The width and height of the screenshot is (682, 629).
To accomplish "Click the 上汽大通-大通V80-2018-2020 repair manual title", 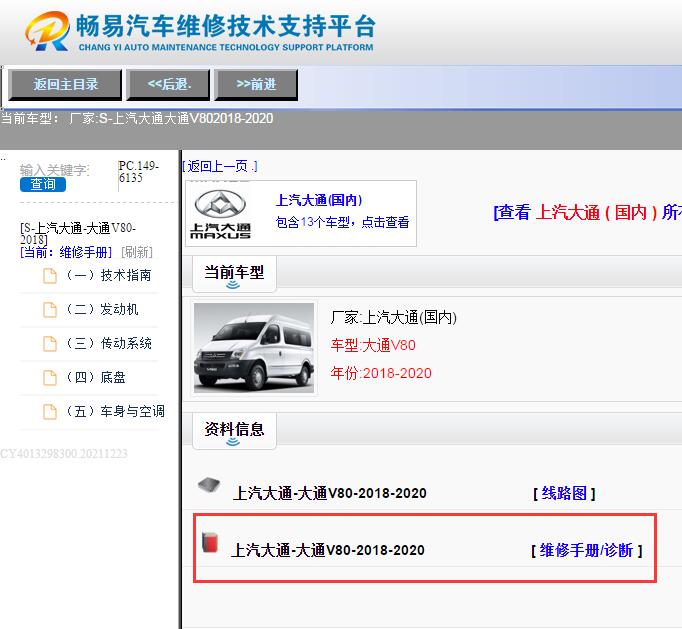I will (328, 550).
